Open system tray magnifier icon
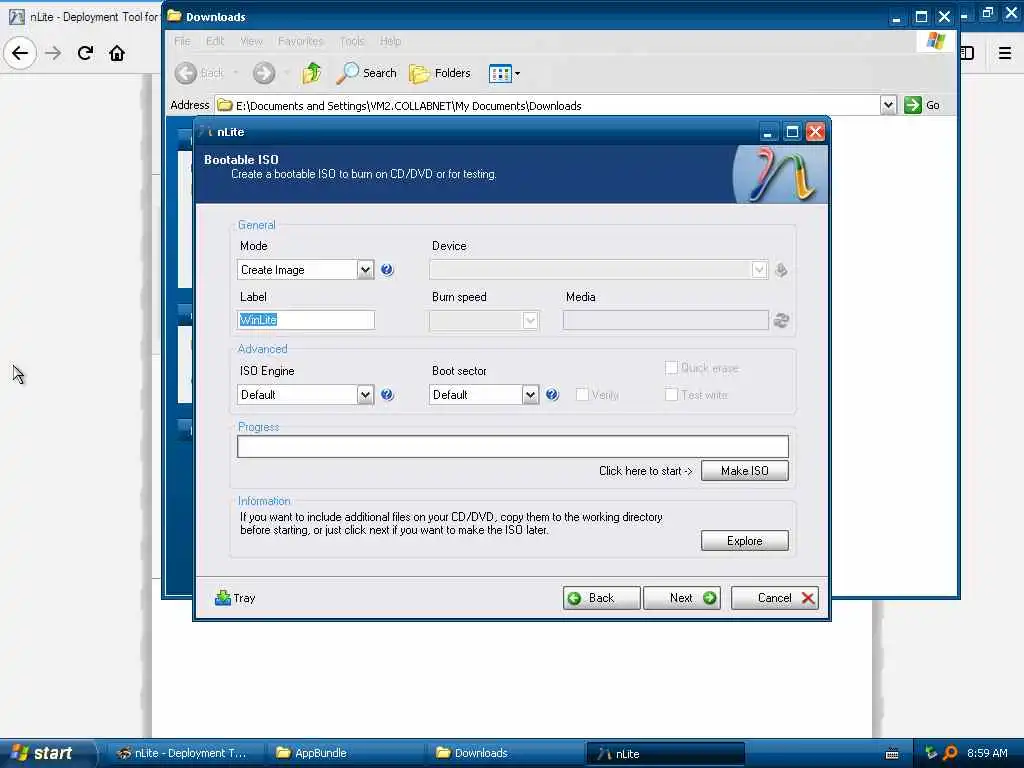The width and height of the screenshot is (1024, 768). point(950,753)
